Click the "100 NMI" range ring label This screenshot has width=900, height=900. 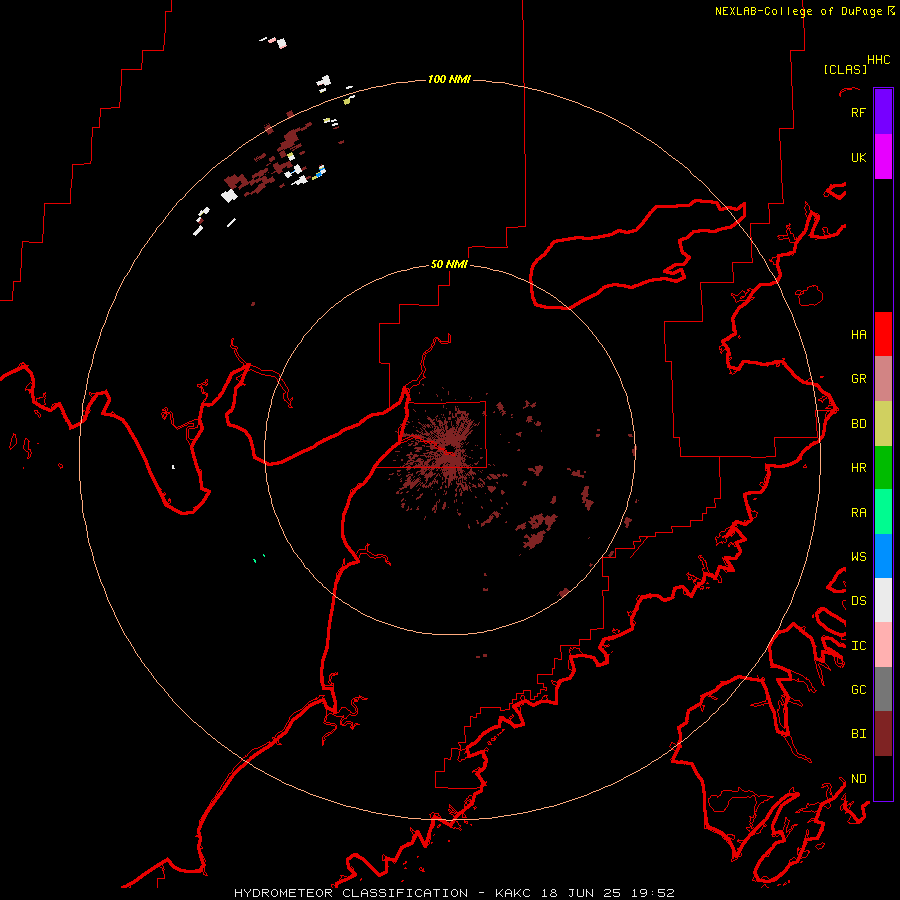449,79
